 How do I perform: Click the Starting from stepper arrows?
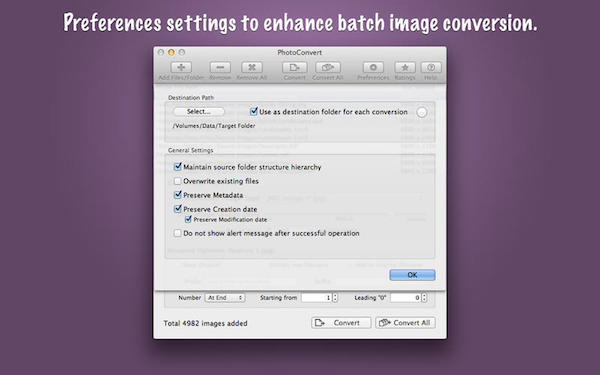pyautogui.click(x=335, y=298)
